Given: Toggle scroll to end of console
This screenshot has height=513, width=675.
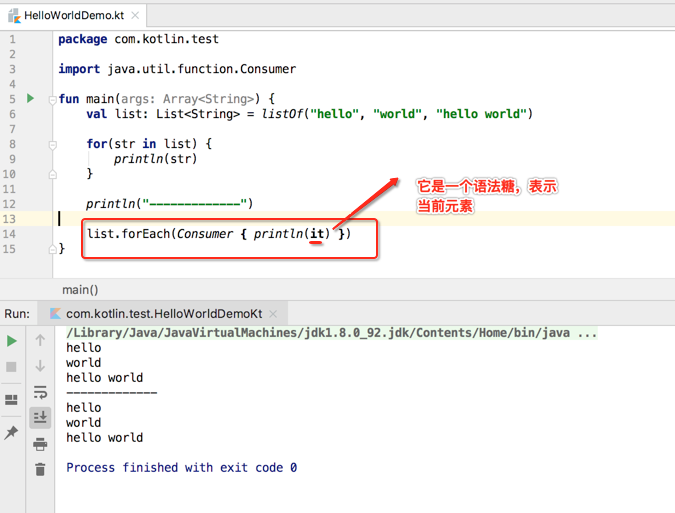Looking at the screenshot, I should pos(40,417).
